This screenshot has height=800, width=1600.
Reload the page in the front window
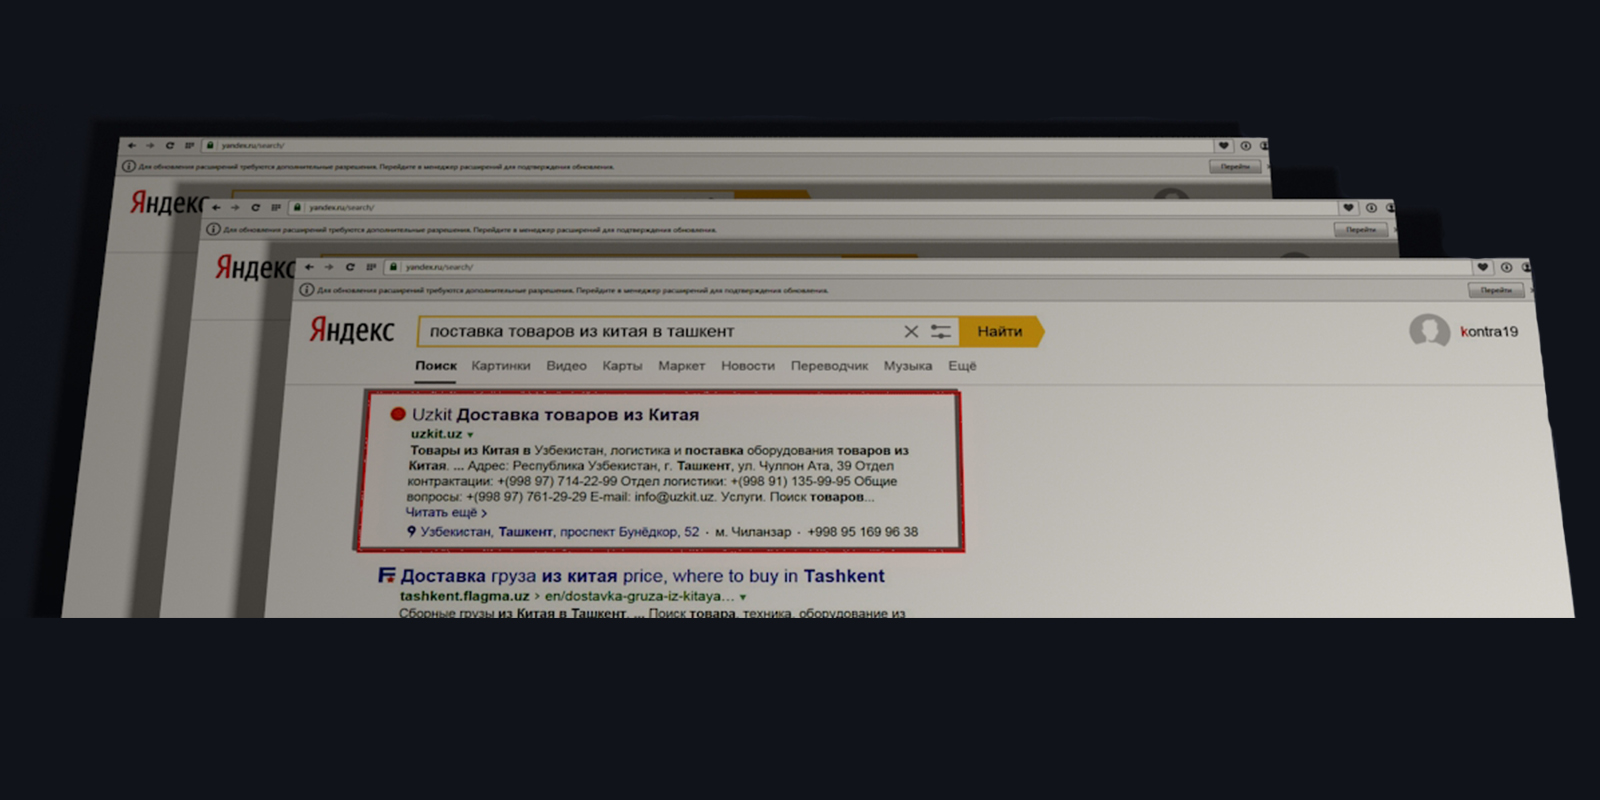point(350,267)
